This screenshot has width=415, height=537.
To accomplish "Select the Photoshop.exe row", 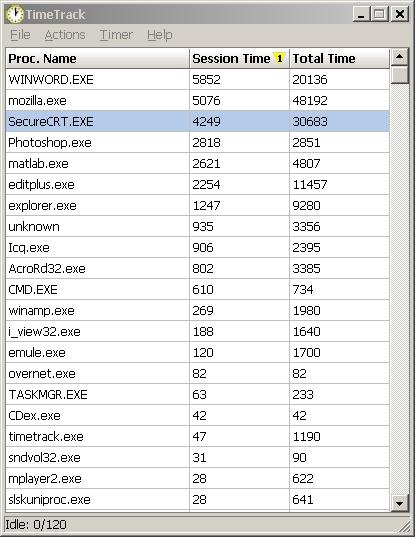I will point(198,142).
